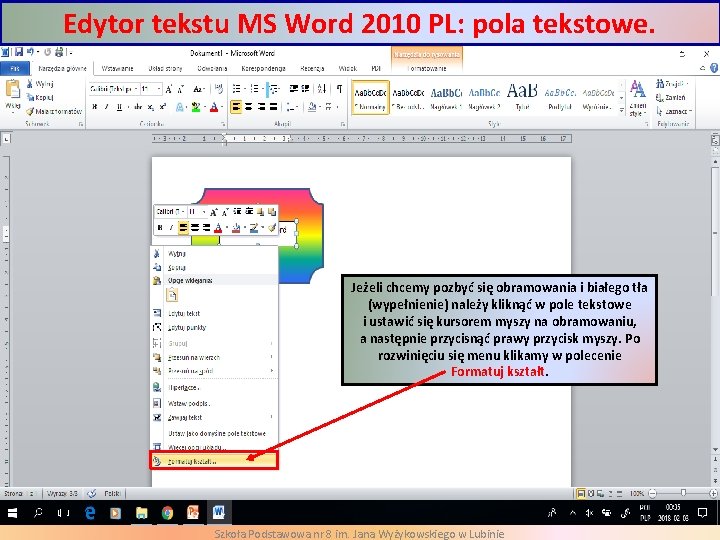Click the numbered list button in the ribbon
This screenshot has height=540, width=720.
coord(254,88)
